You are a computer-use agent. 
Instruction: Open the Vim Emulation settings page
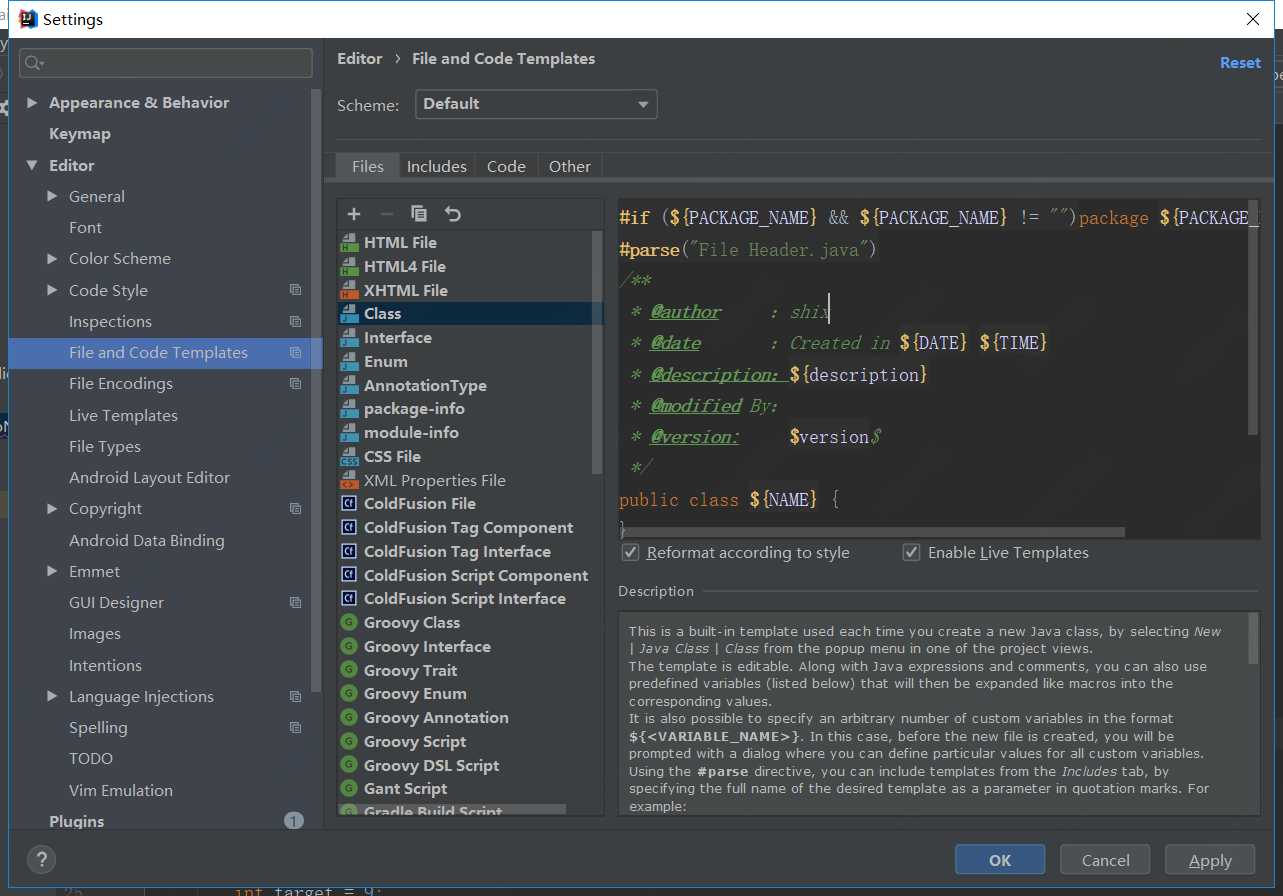(x=121, y=790)
